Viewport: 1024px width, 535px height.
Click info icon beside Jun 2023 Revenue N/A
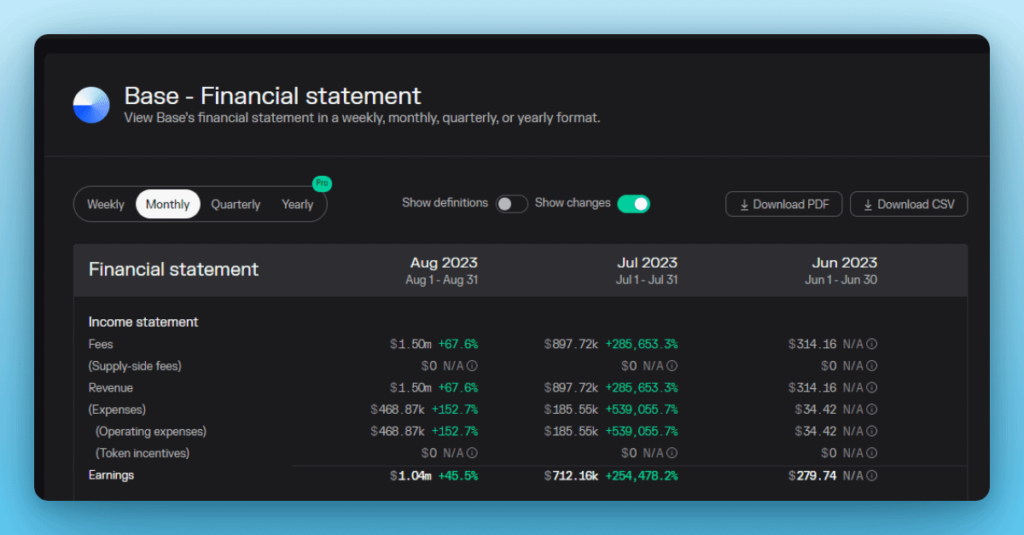coord(872,388)
